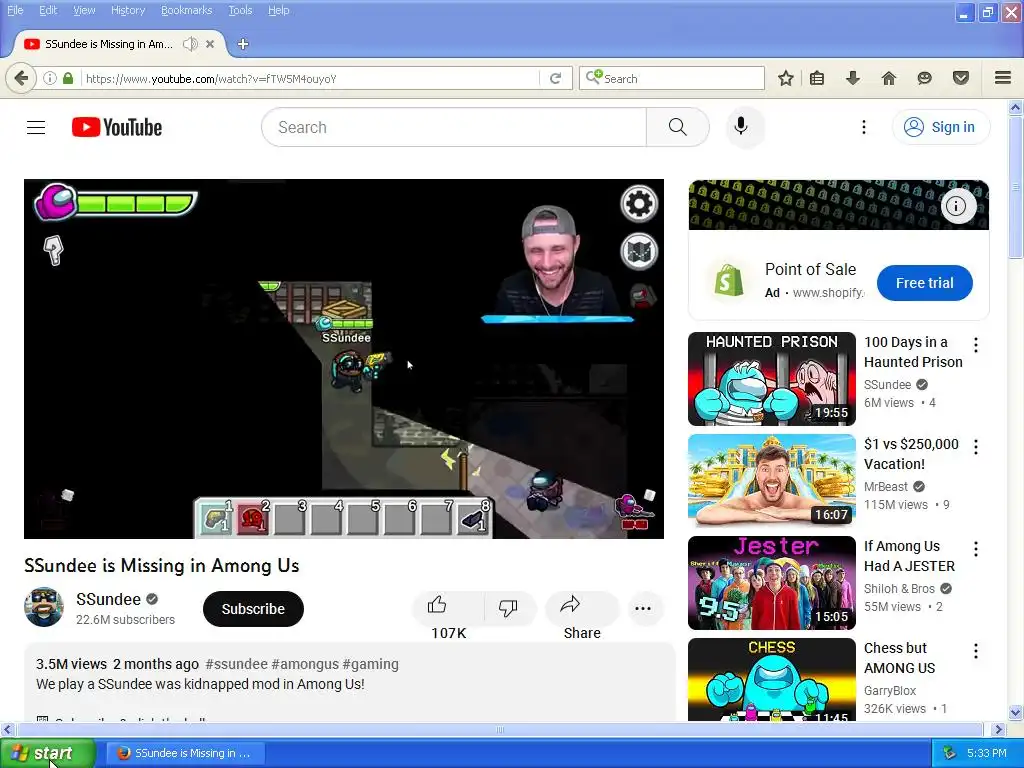1024x768 pixels.
Task: Go to the Firefox home page icon
Action: 888,78
